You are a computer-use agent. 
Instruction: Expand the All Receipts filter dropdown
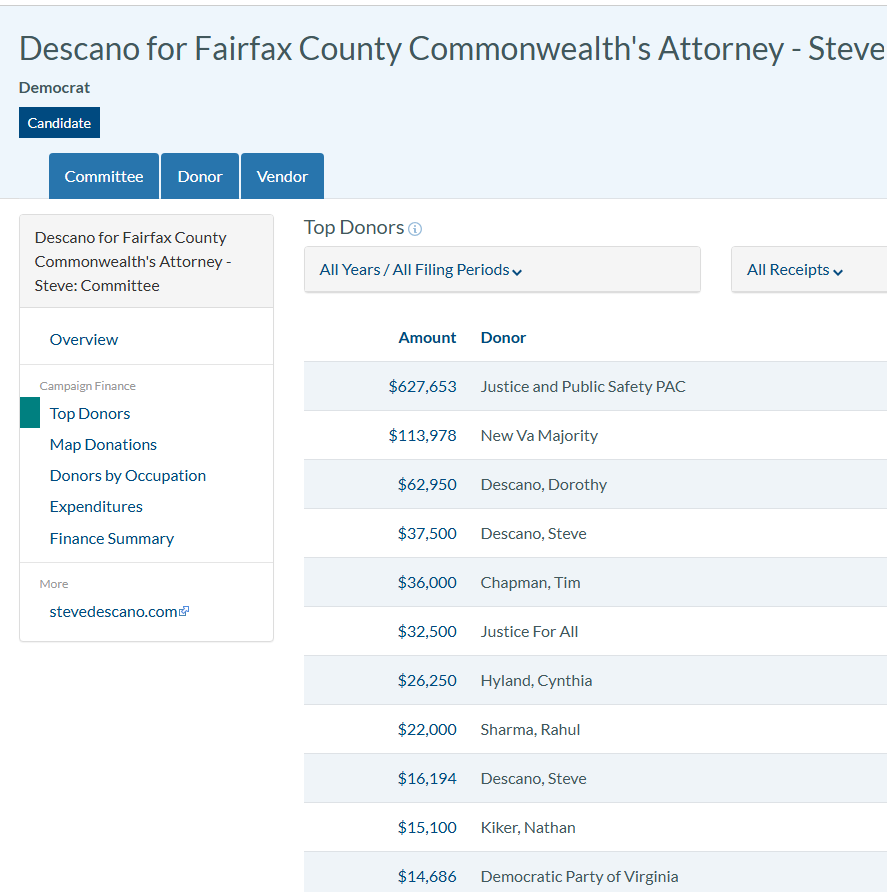pos(795,269)
